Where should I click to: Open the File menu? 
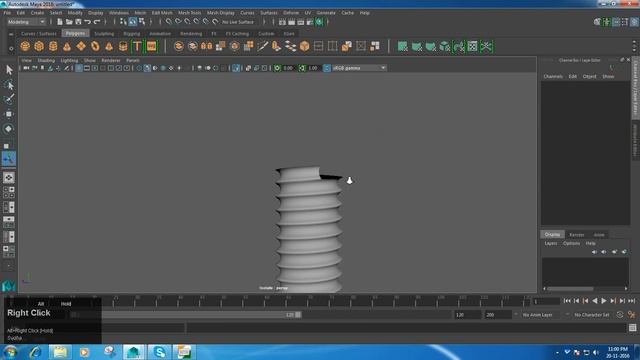tap(7, 13)
